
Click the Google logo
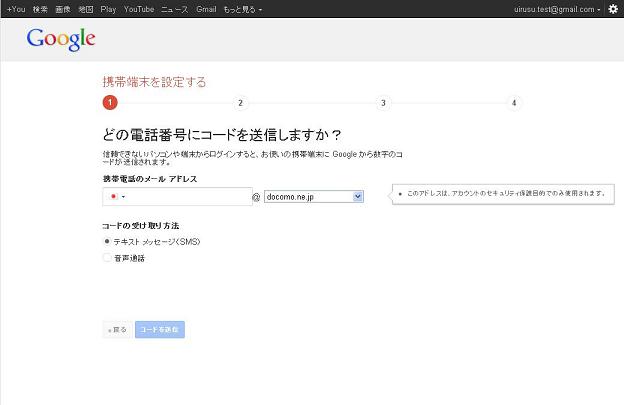61,39
